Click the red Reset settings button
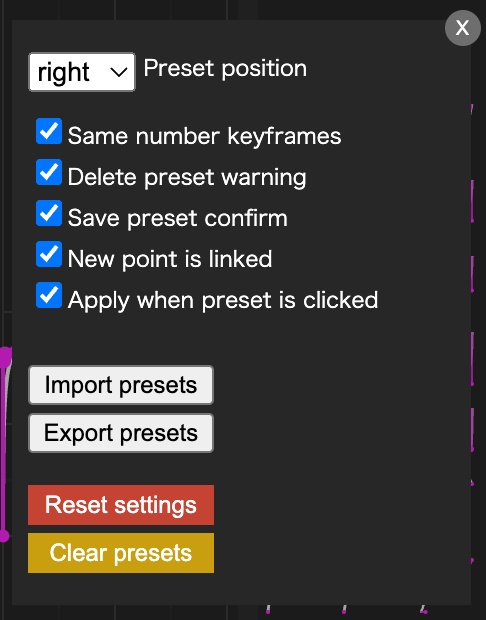 coord(121,505)
